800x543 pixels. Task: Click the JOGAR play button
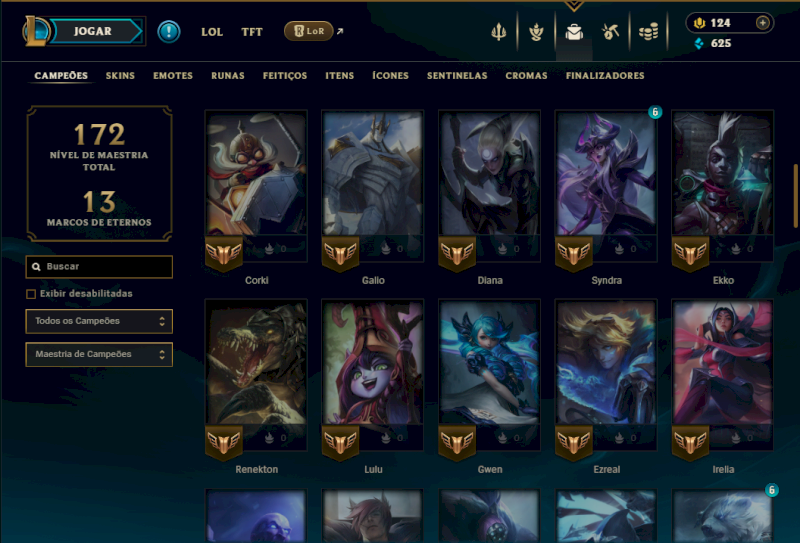tap(96, 31)
